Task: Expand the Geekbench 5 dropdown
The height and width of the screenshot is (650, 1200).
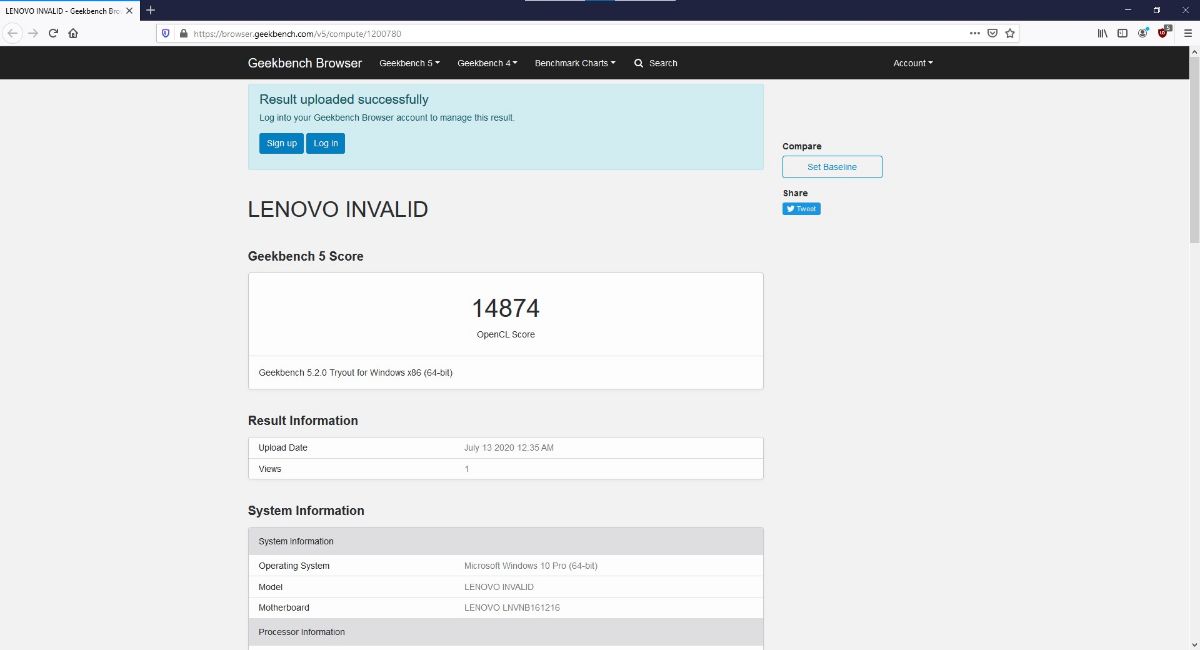Action: point(409,63)
